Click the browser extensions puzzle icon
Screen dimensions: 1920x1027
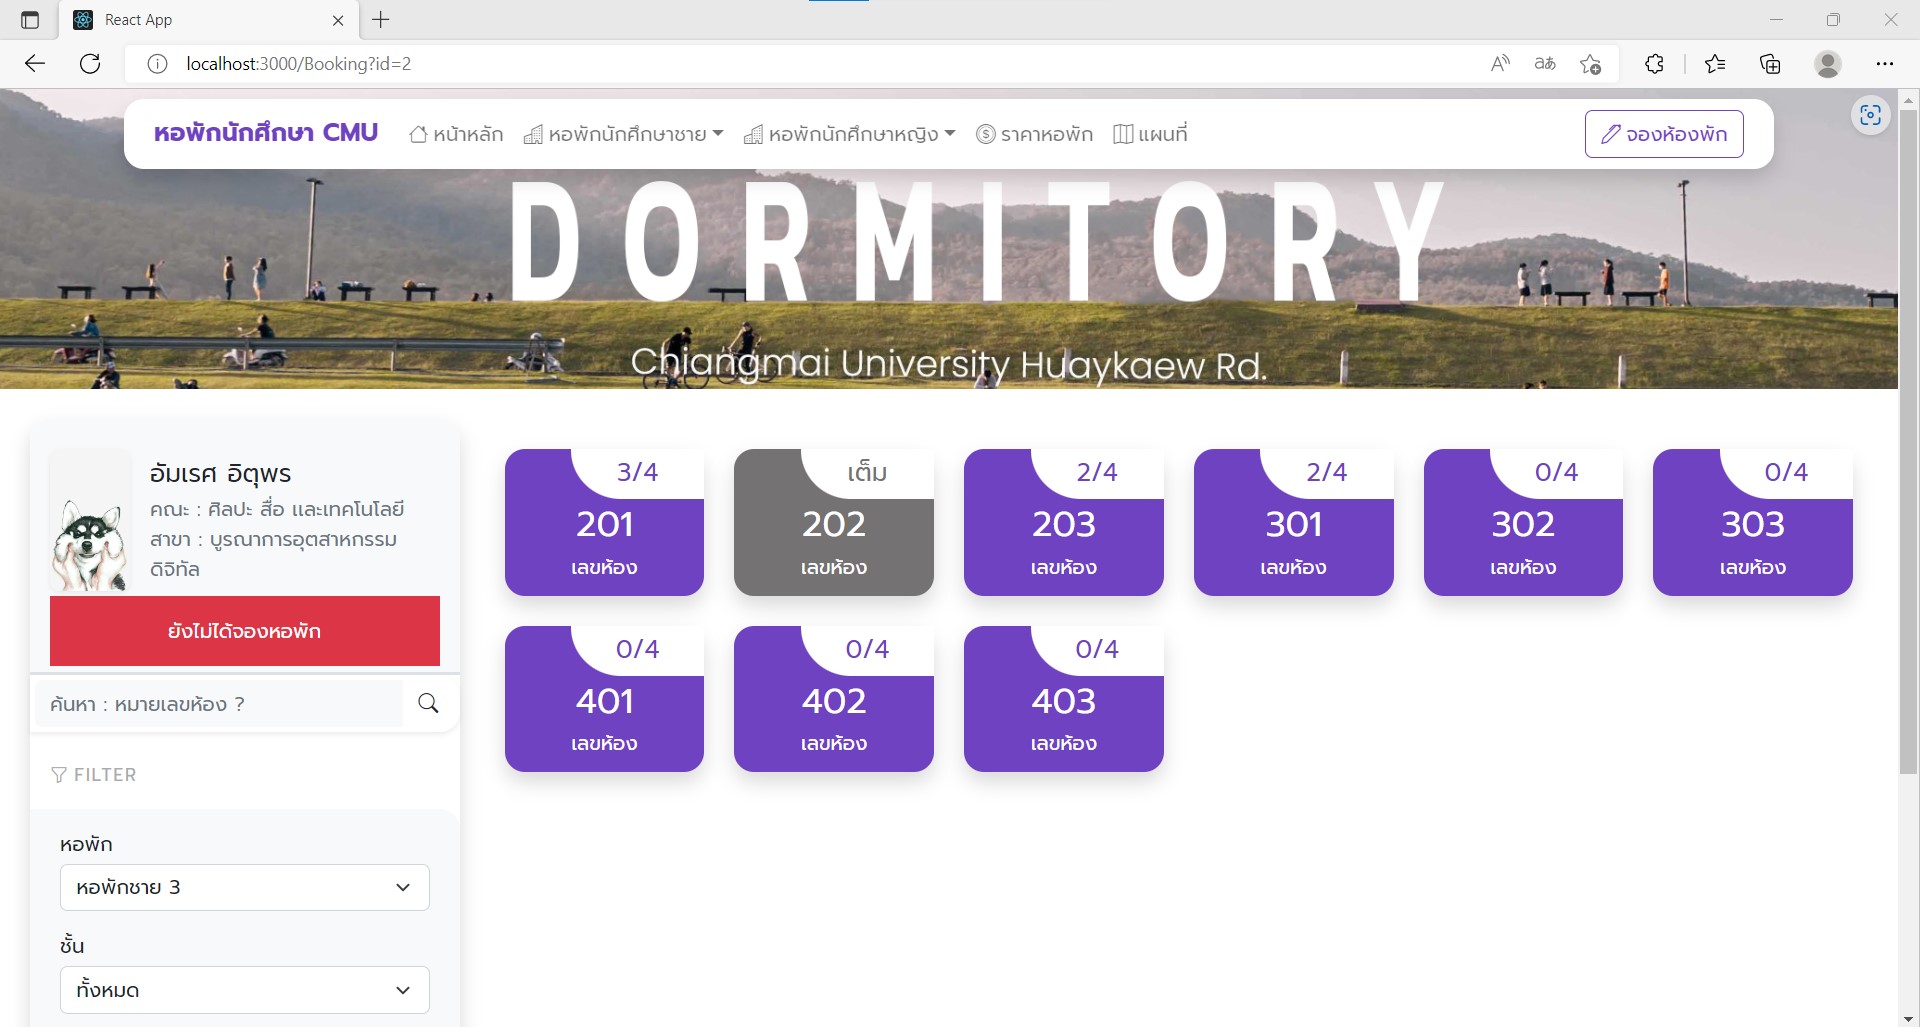pos(1654,63)
